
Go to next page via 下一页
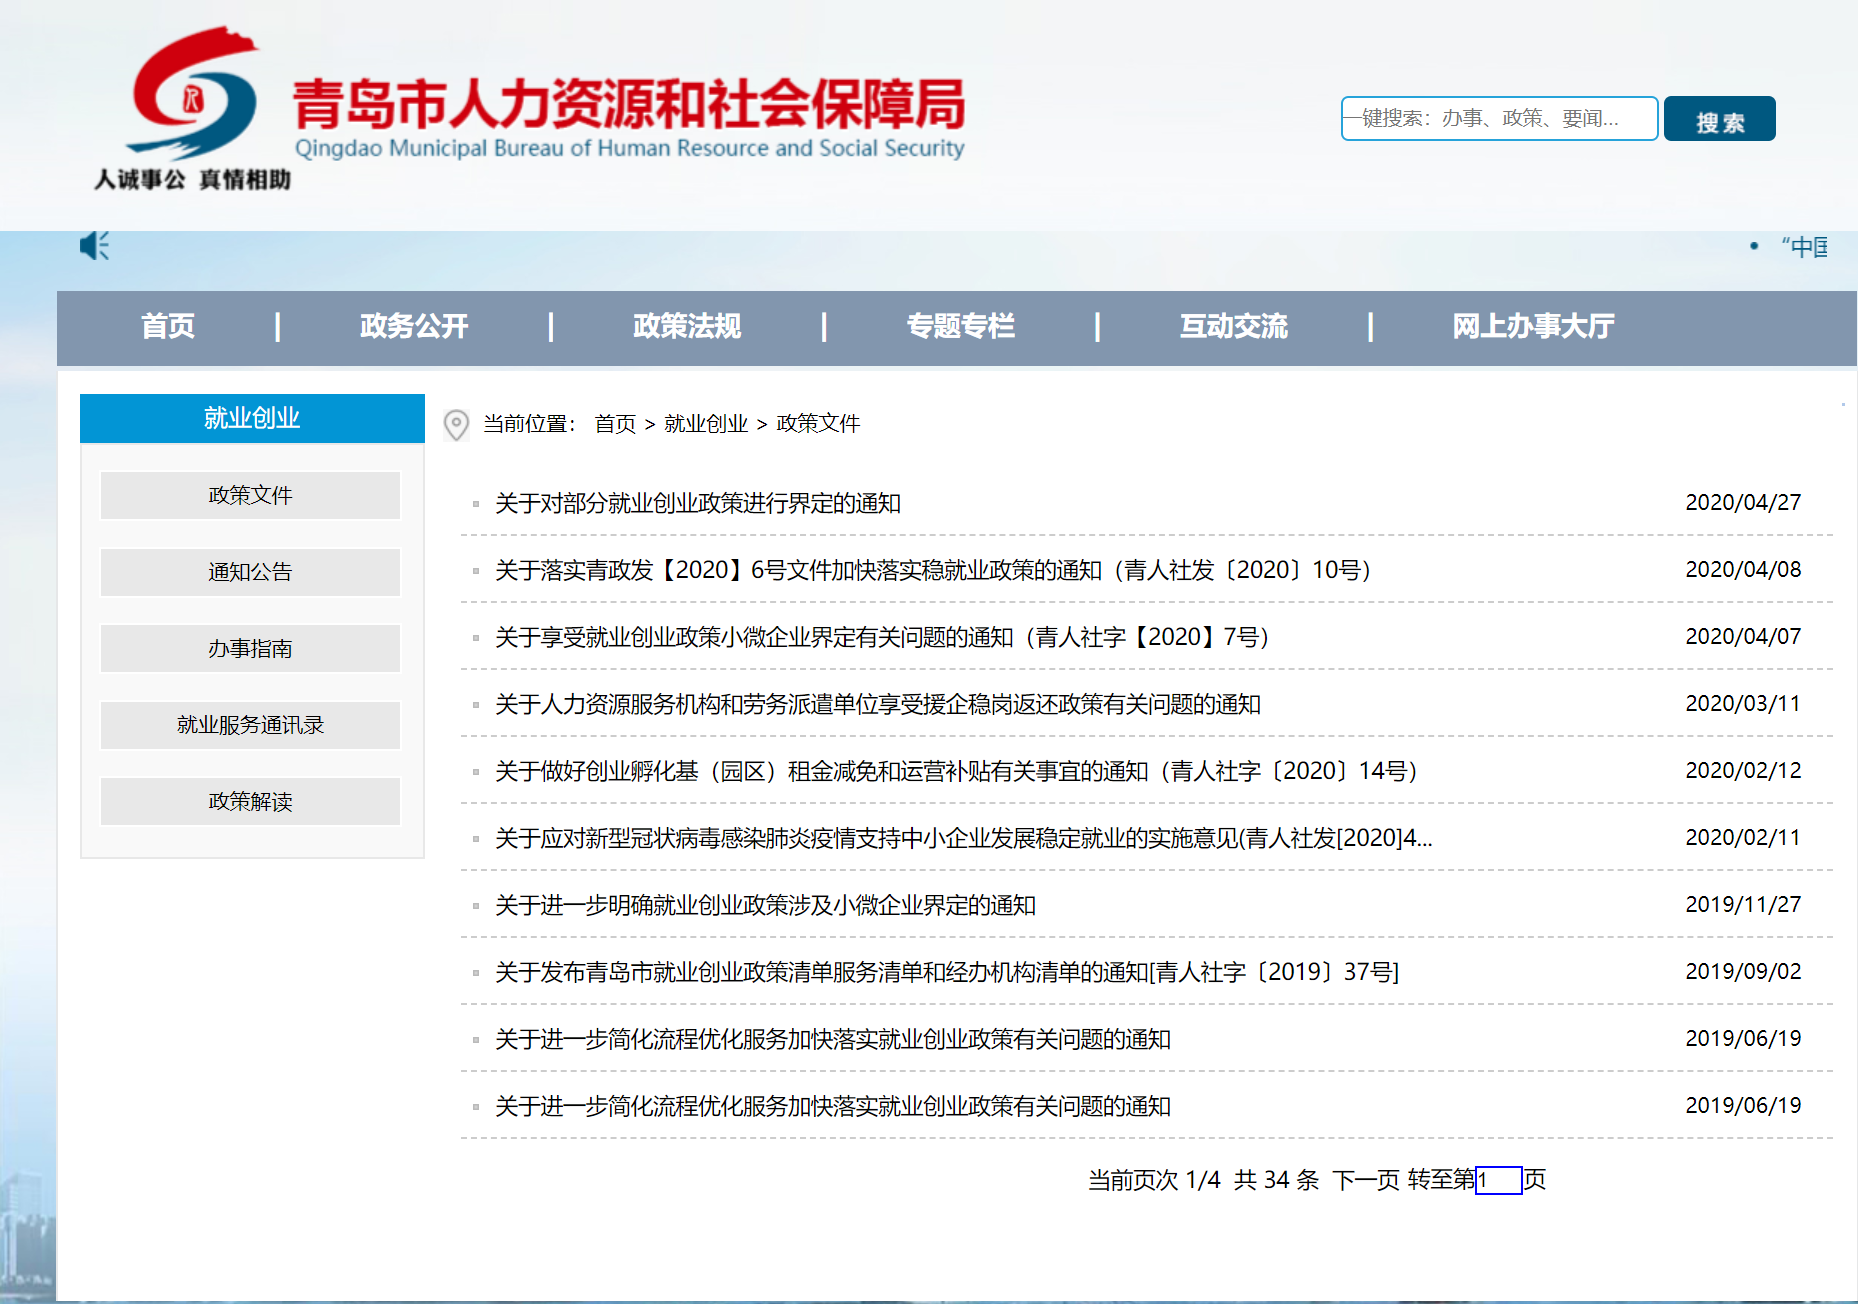tap(1365, 1180)
